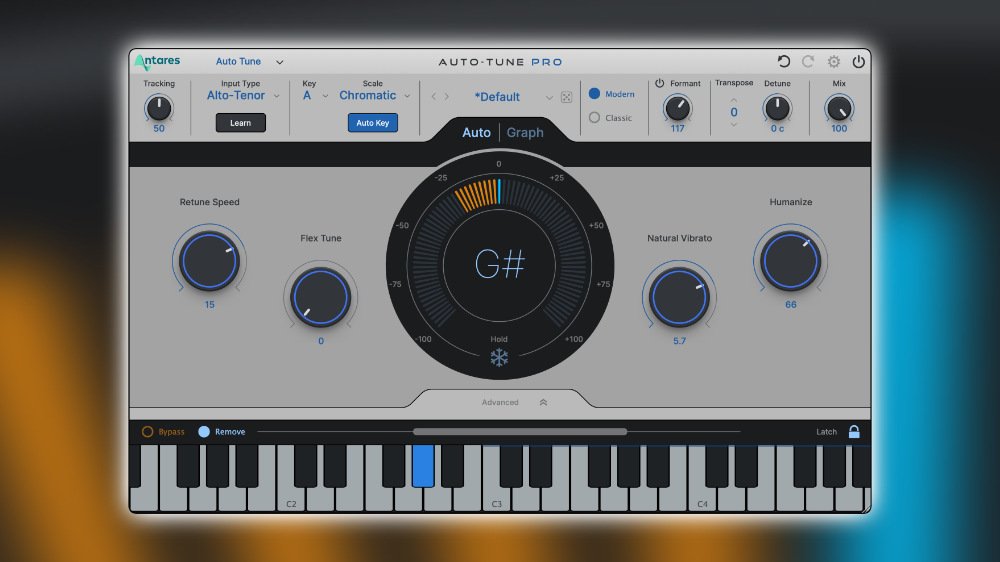Click the Flex Tune value 0

click(321, 341)
